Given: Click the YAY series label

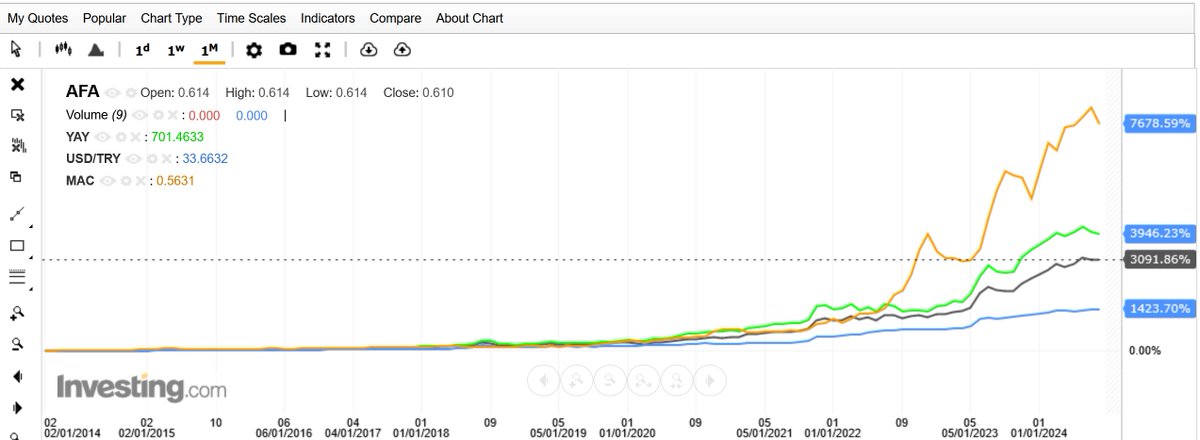Looking at the screenshot, I should [x=78, y=137].
